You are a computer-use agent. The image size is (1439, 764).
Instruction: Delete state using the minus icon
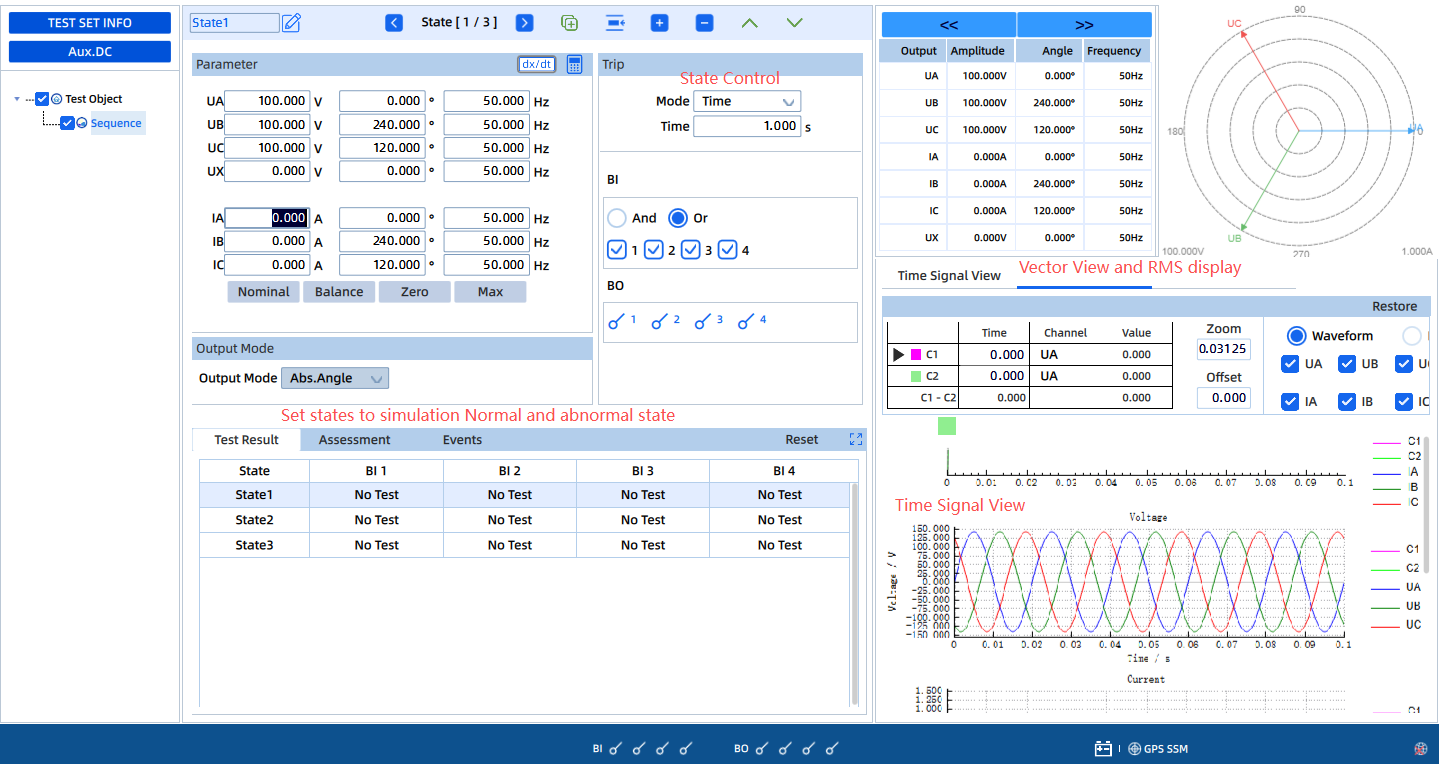coord(704,23)
